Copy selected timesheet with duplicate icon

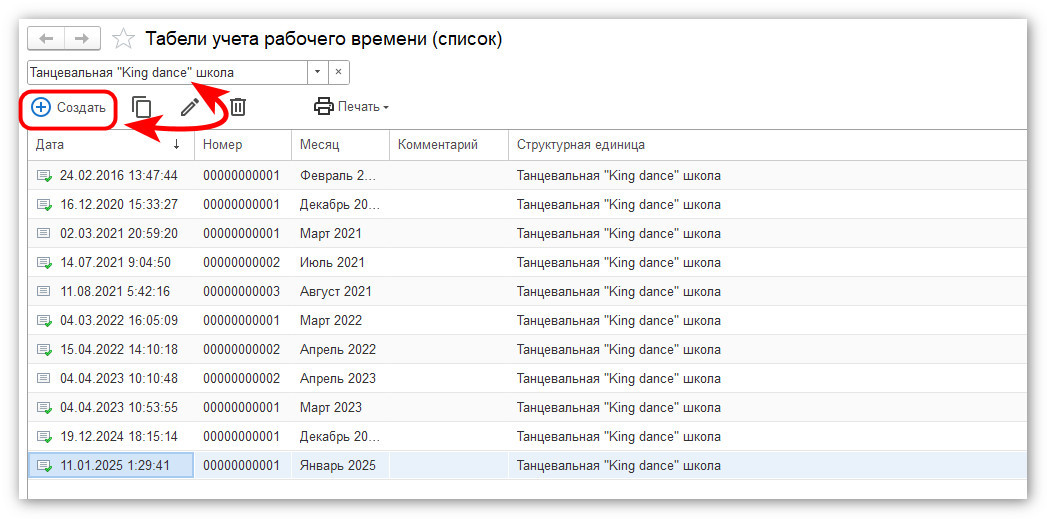click(142, 107)
